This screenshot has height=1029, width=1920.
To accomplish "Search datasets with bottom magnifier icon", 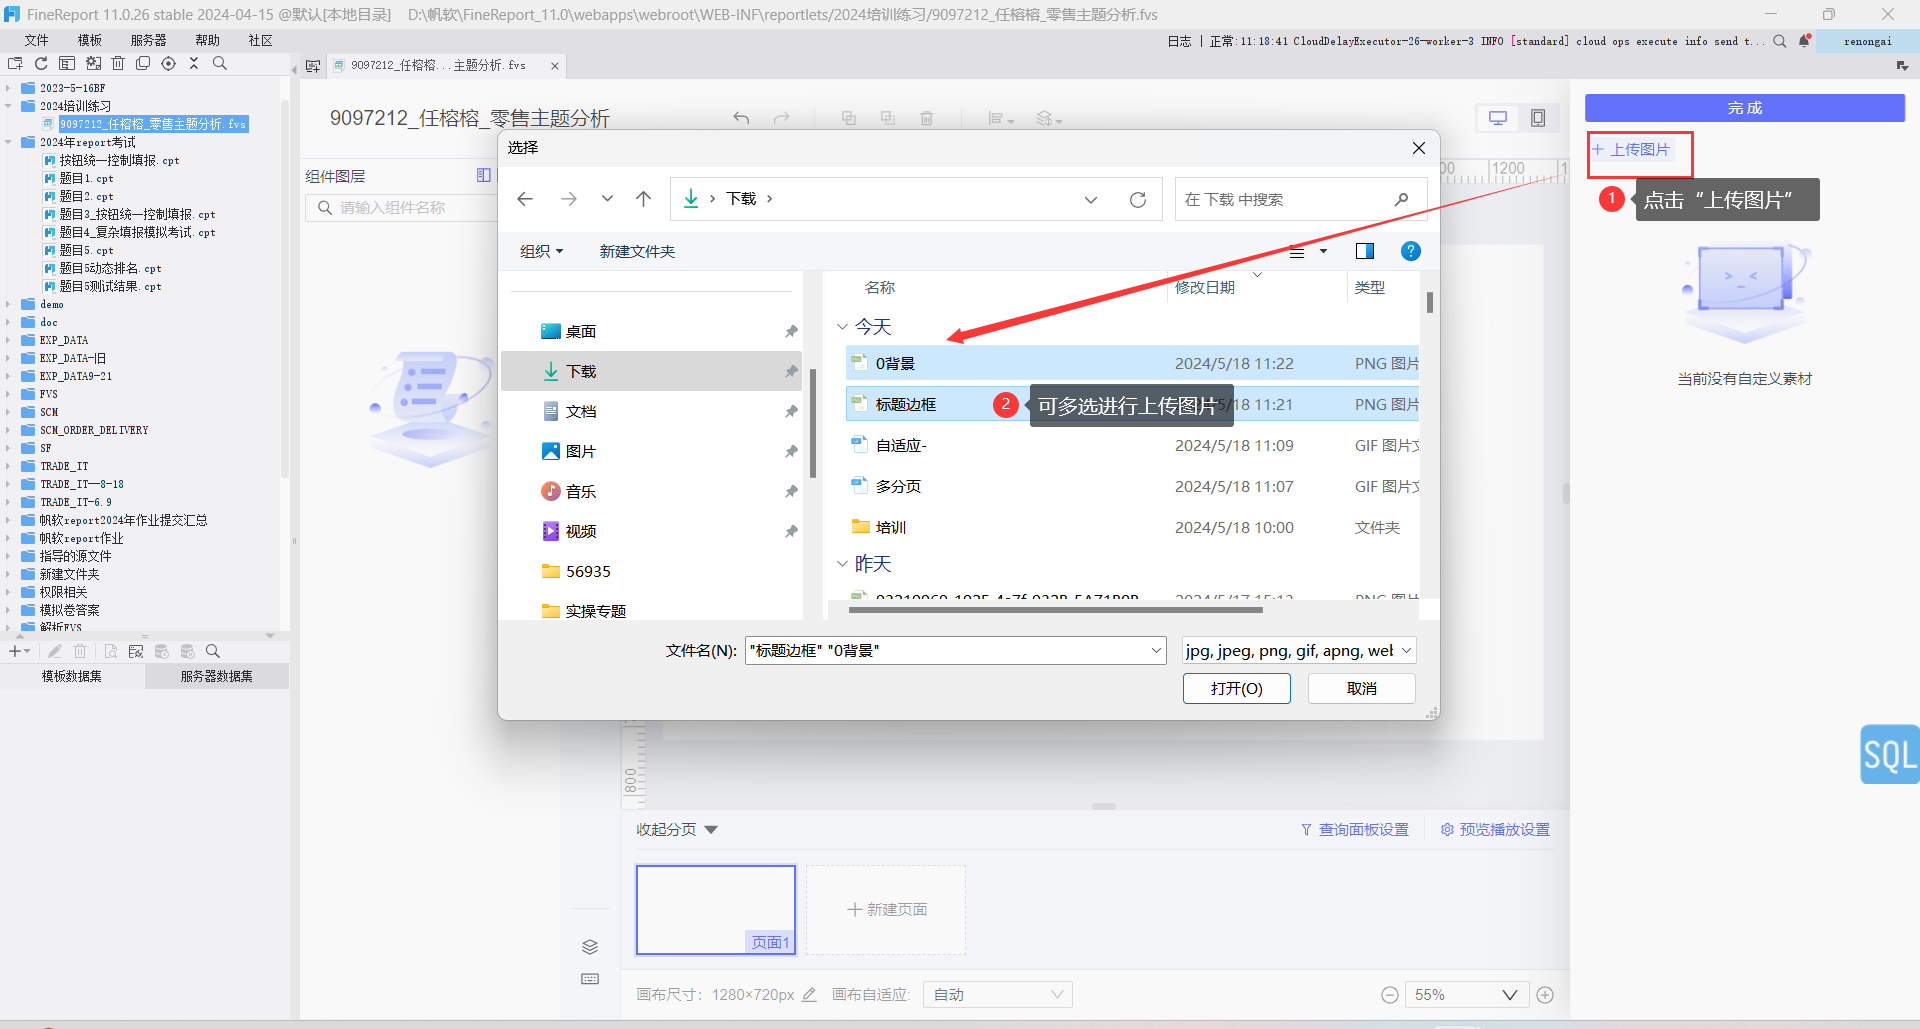I will pos(213,651).
